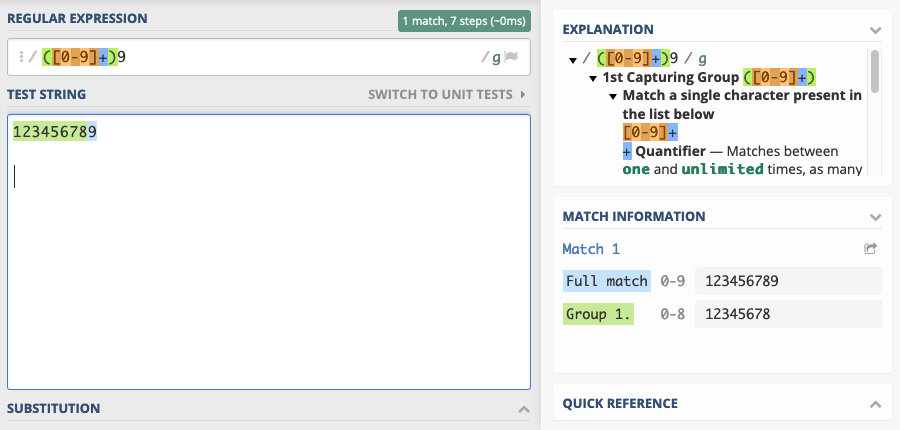Expand the Quick Reference panel chevron
The image size is (900, 430).
click(875, 404)
